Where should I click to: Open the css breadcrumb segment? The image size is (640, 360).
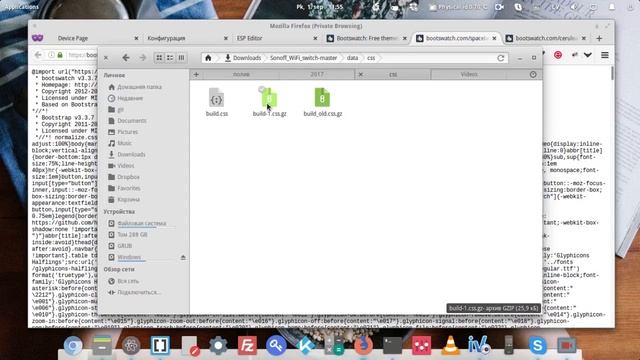click(x=371, y=58)
